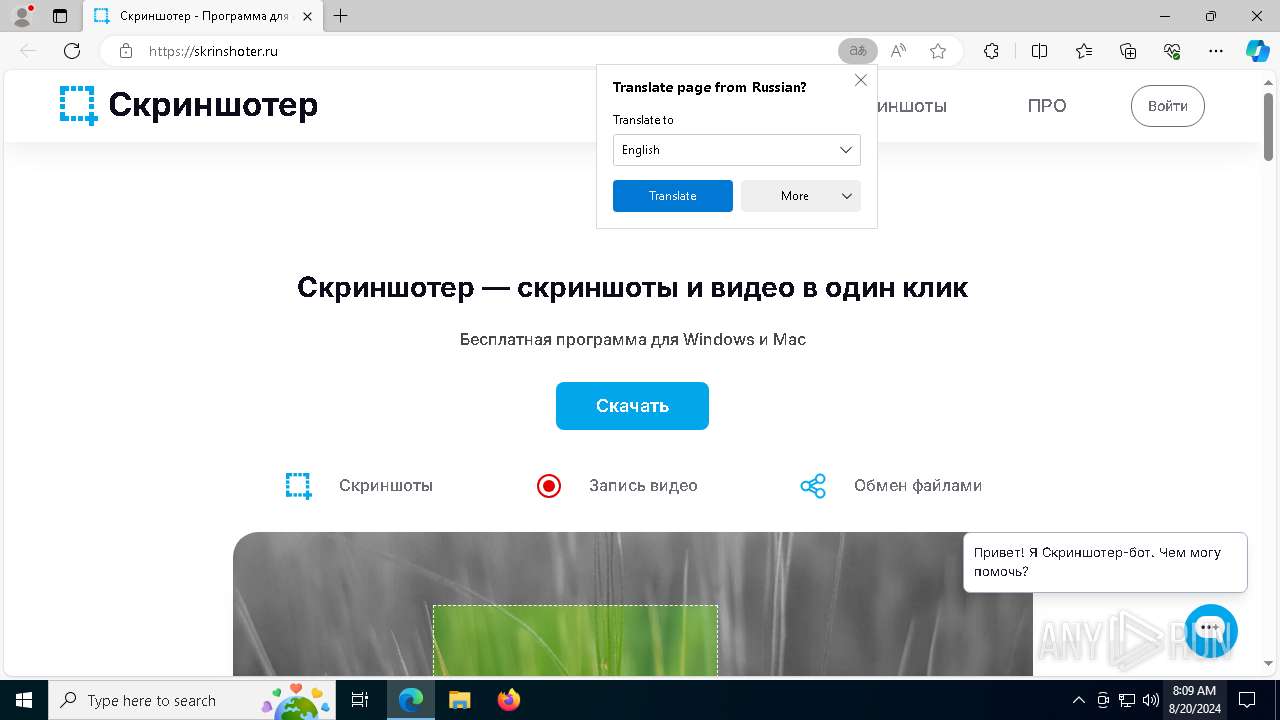Viewport: 1280px width, 720px height.
Task: Add this page to favorites star
Action: 938,51
